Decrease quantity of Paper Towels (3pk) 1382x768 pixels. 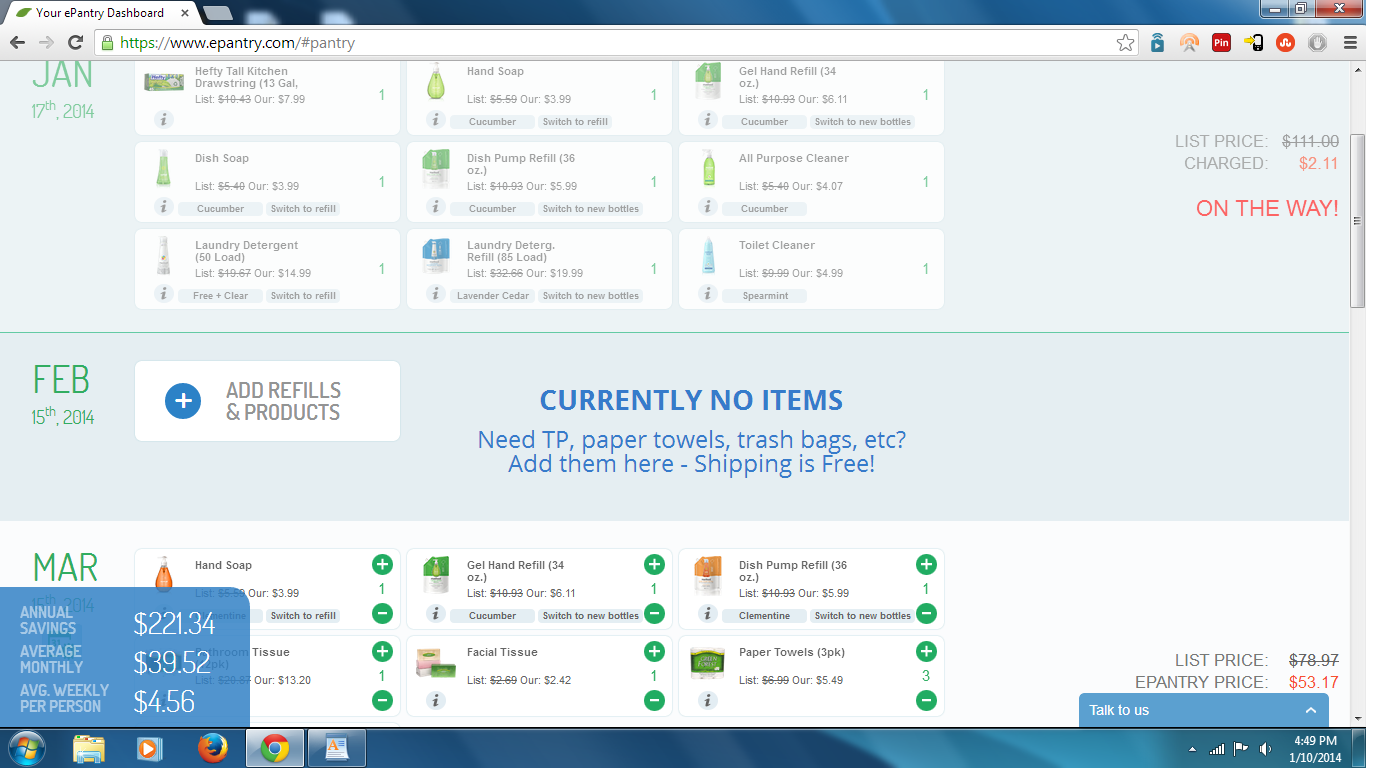point(926,700)
